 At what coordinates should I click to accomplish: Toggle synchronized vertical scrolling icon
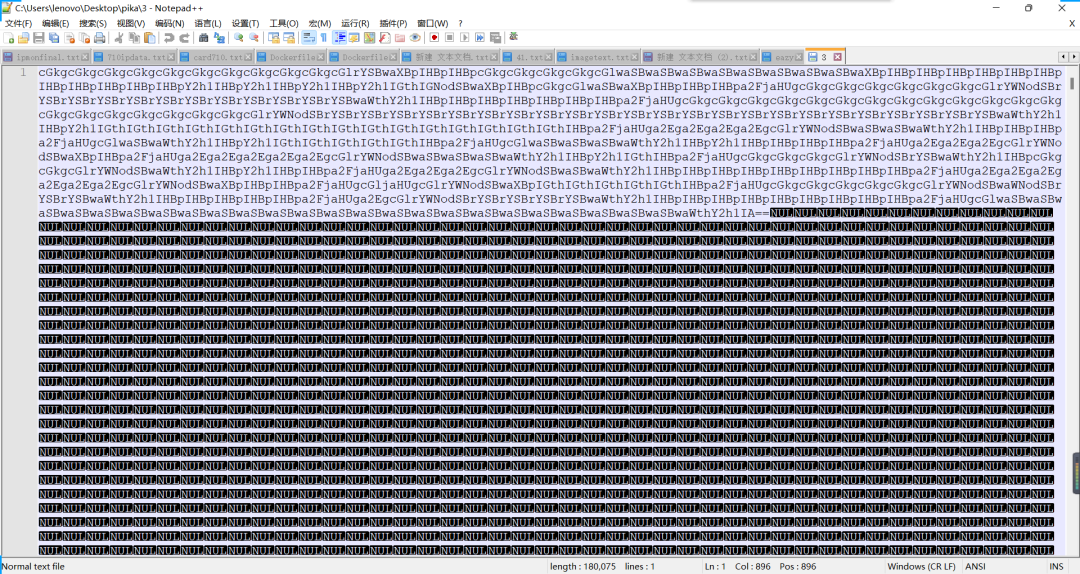click(x=274, y=38)
